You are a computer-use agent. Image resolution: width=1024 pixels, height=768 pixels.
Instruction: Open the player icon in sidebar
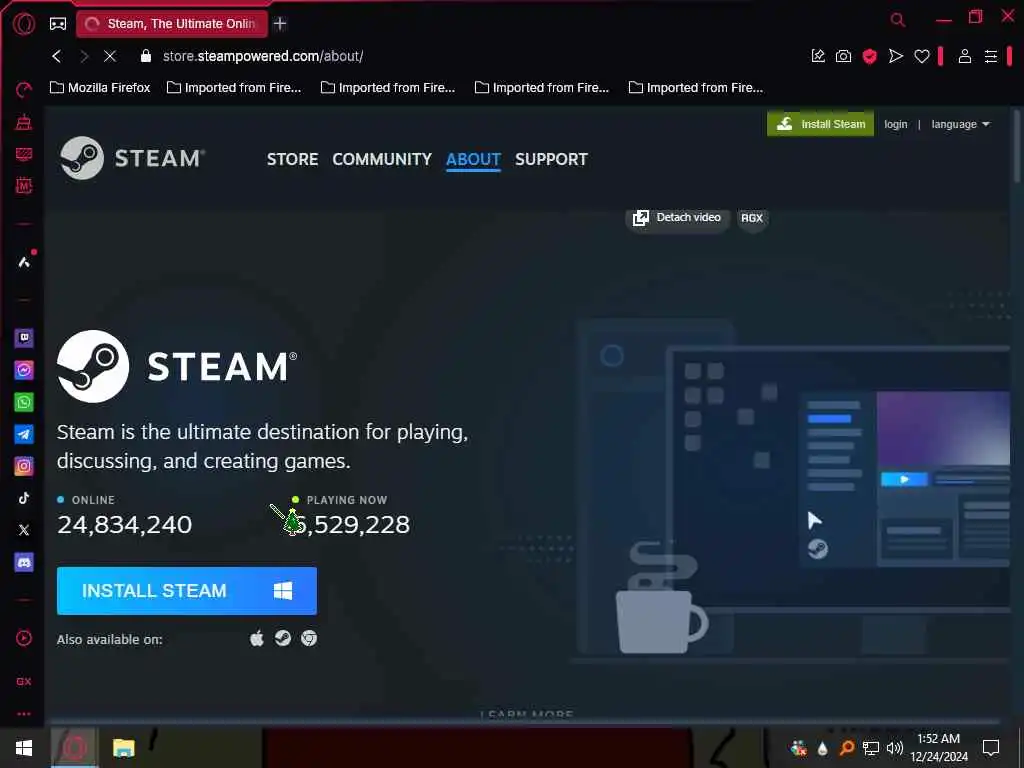click(x=24, y=638)
